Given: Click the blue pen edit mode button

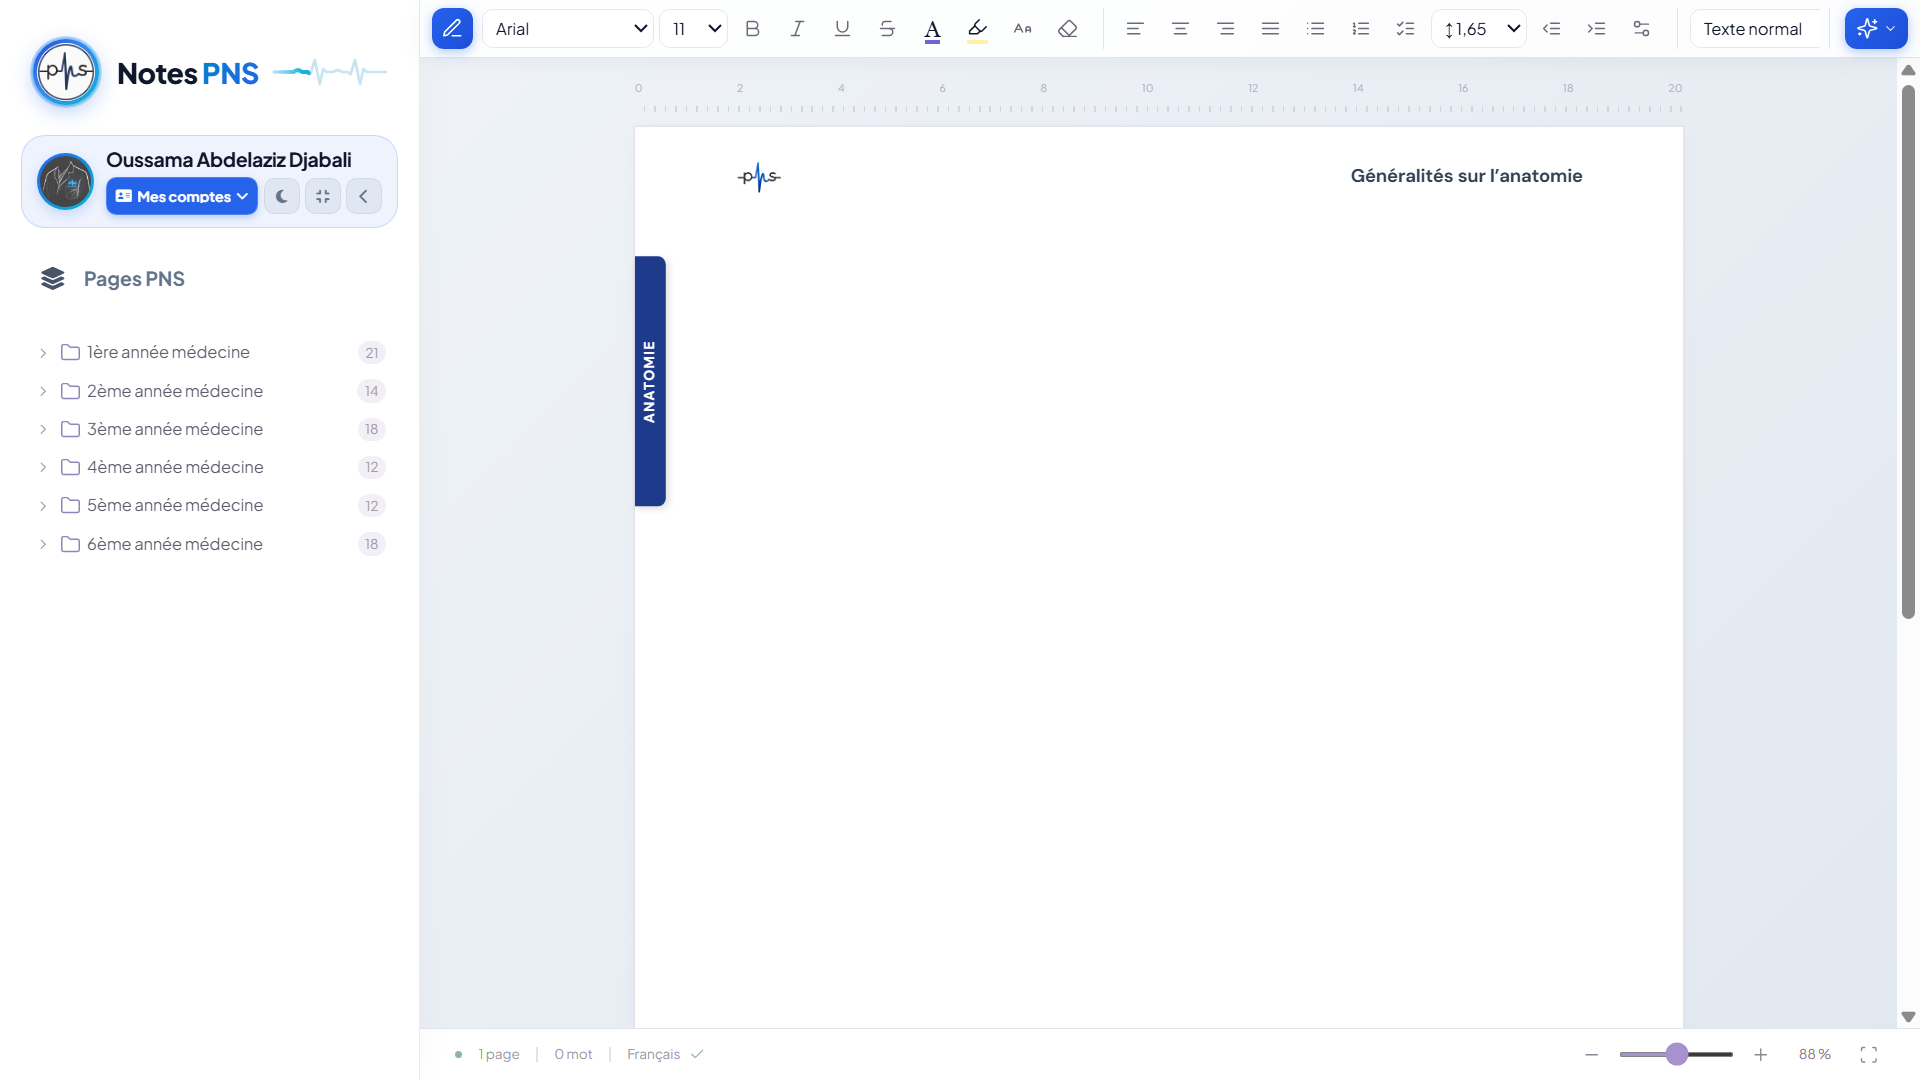Looking at the screenshot, I should 452,29.
